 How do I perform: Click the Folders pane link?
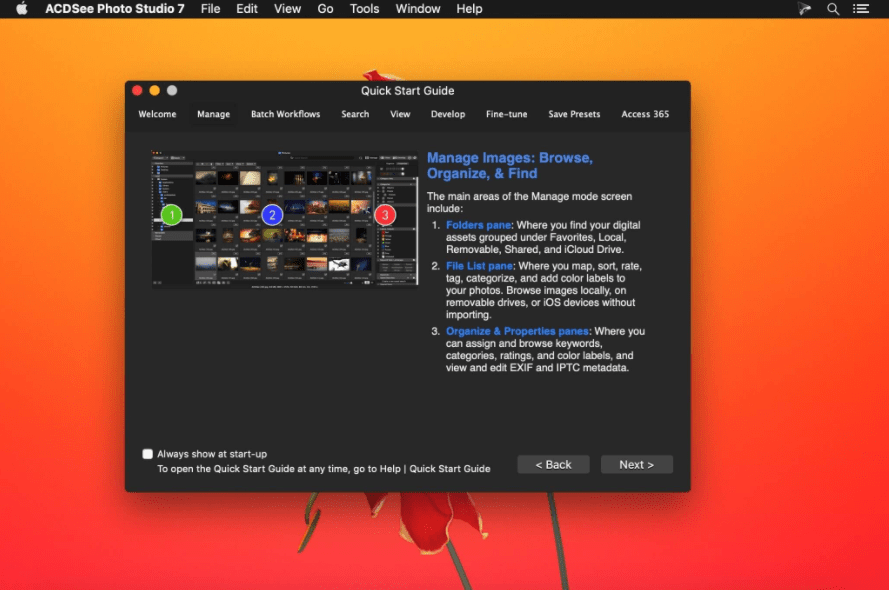(x=479, y=225)
